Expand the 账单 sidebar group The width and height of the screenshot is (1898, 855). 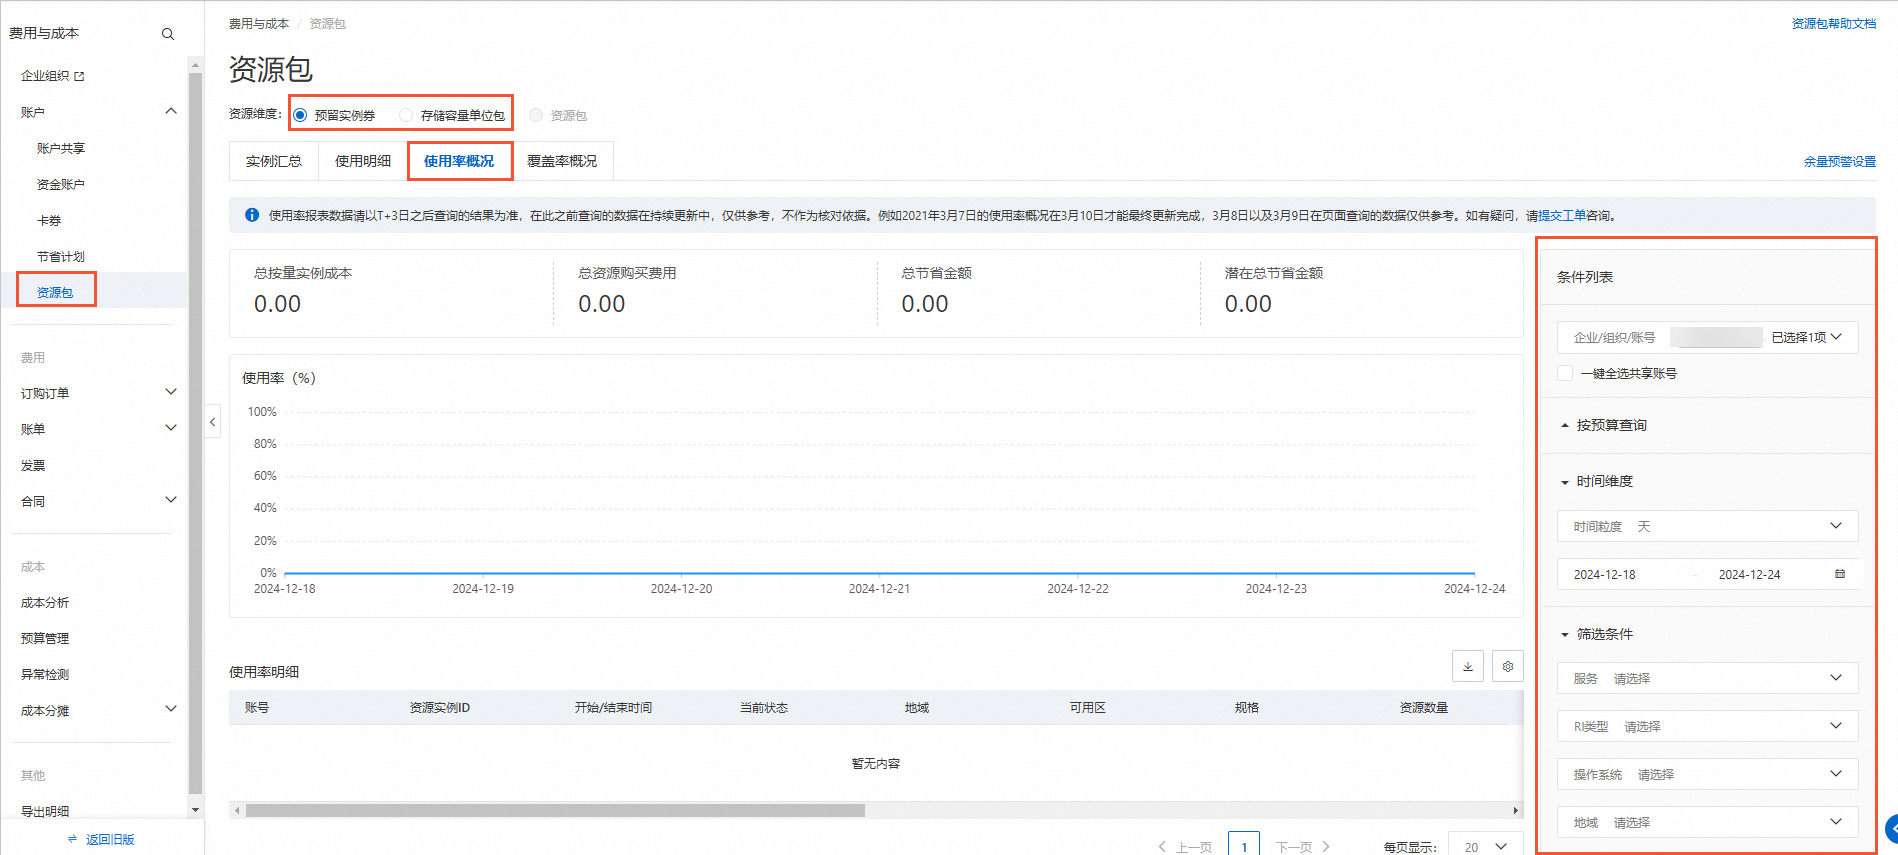pos(171,428)
